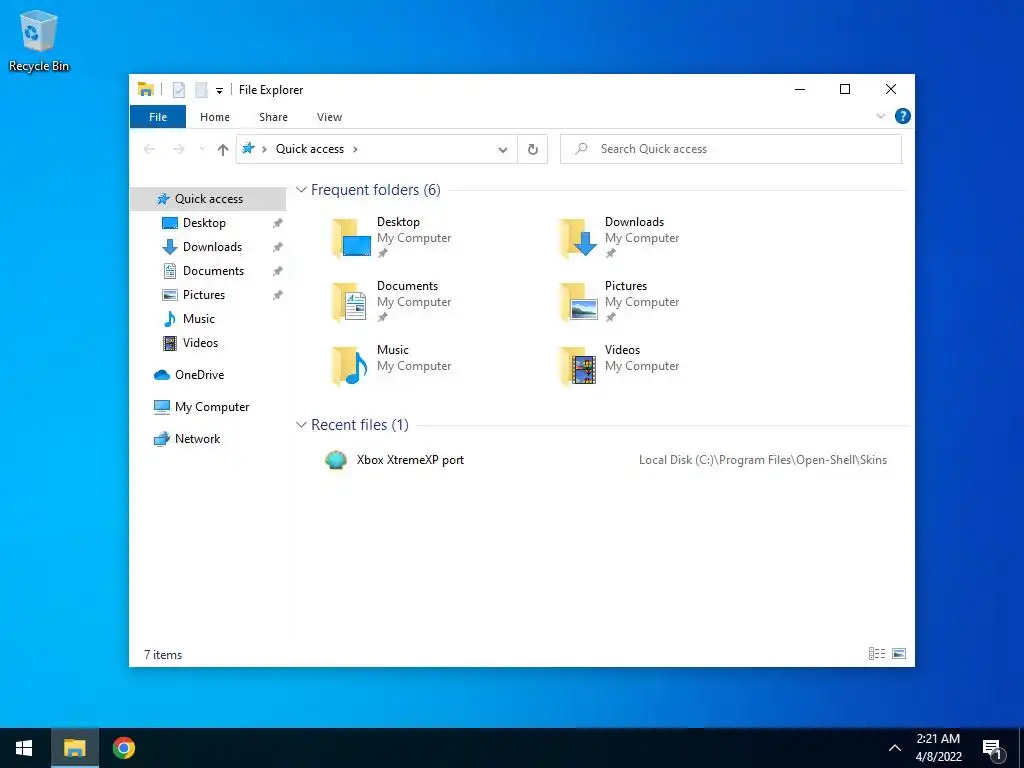1024x768 pixels.
Task: Click the Open-Shell\Skins path of recent file
Action: pos(763,460)
